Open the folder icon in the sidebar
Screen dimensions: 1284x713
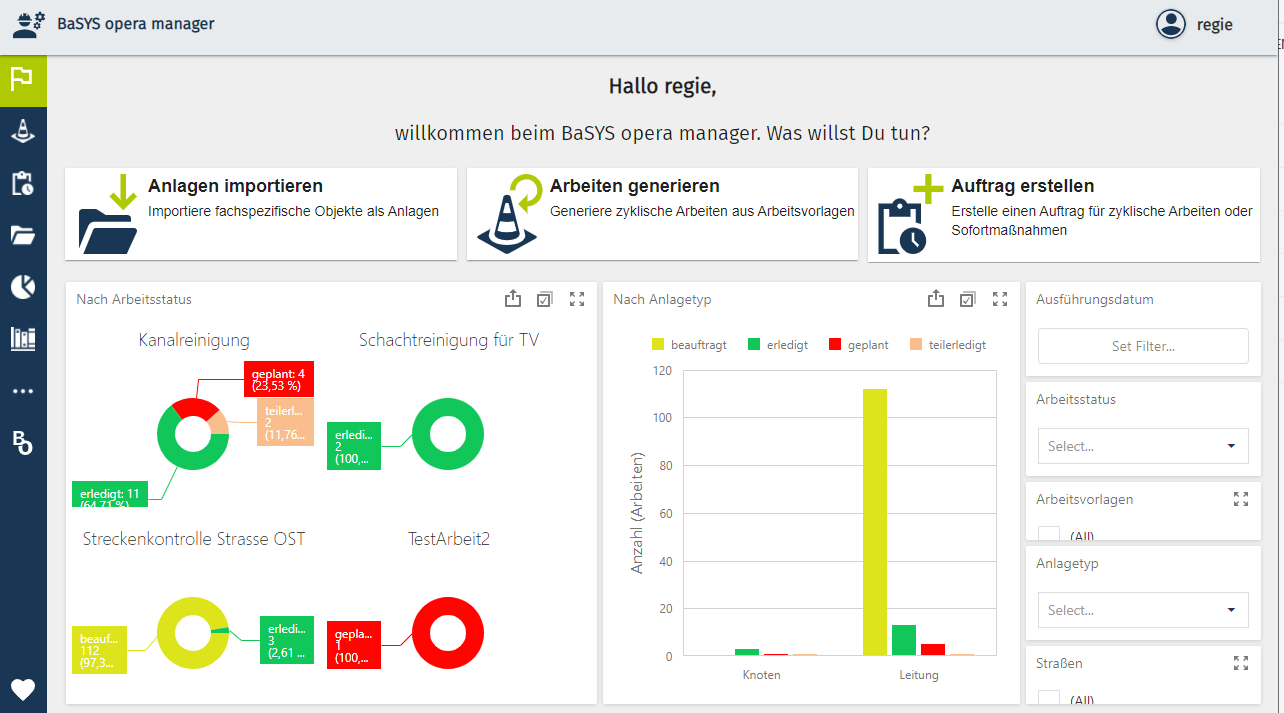click(x=23, y=235)
